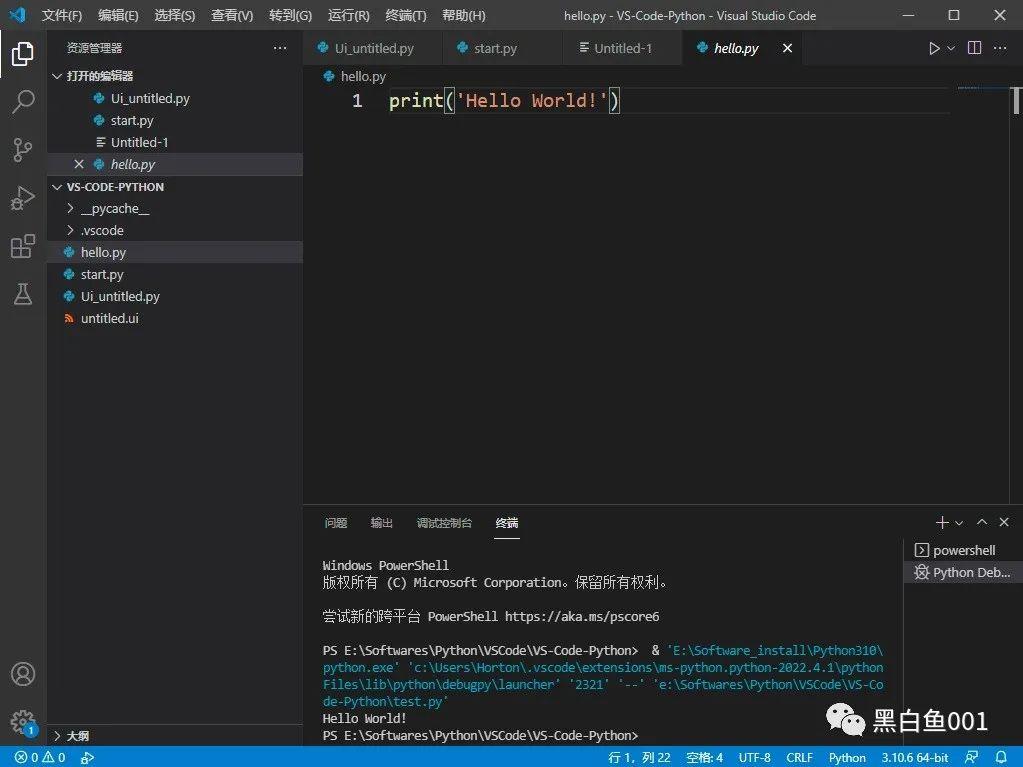Open the Accounts icon in activity bar
This screenshot has width=1023, height=767.
pos(22,673)
